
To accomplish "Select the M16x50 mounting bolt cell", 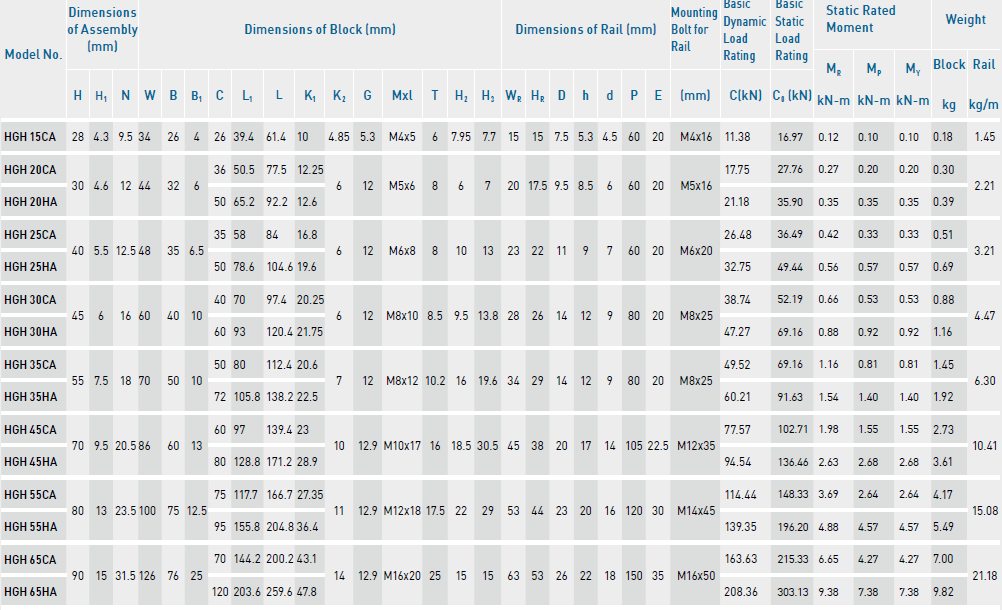I will [695, 575].
